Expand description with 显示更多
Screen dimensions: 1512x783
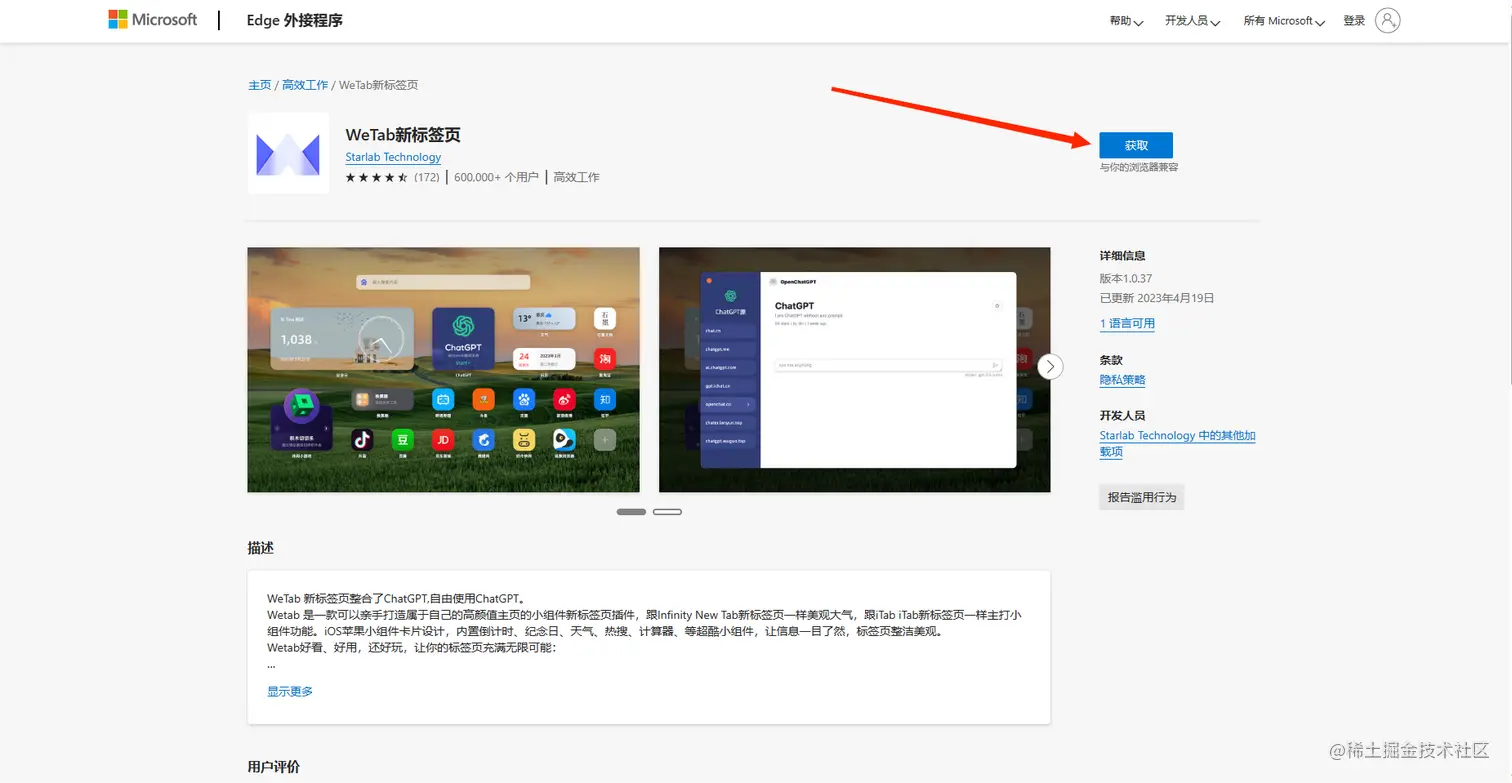290,691
